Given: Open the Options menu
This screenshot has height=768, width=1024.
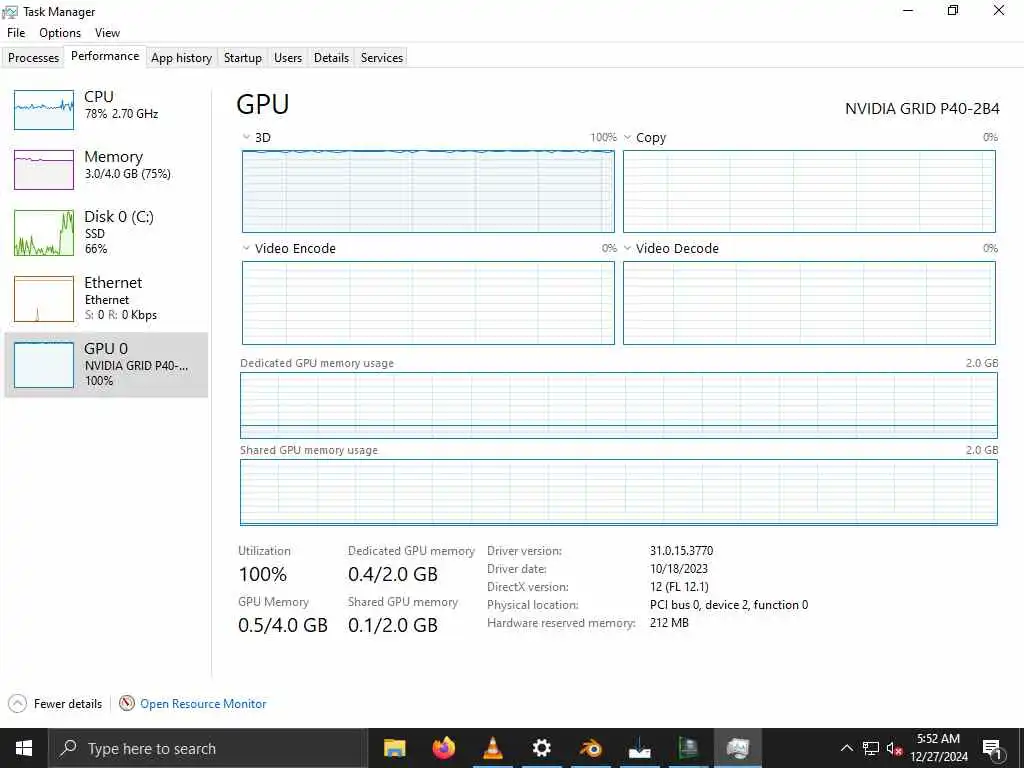Looking at the screenshot, I should point(60,33).
